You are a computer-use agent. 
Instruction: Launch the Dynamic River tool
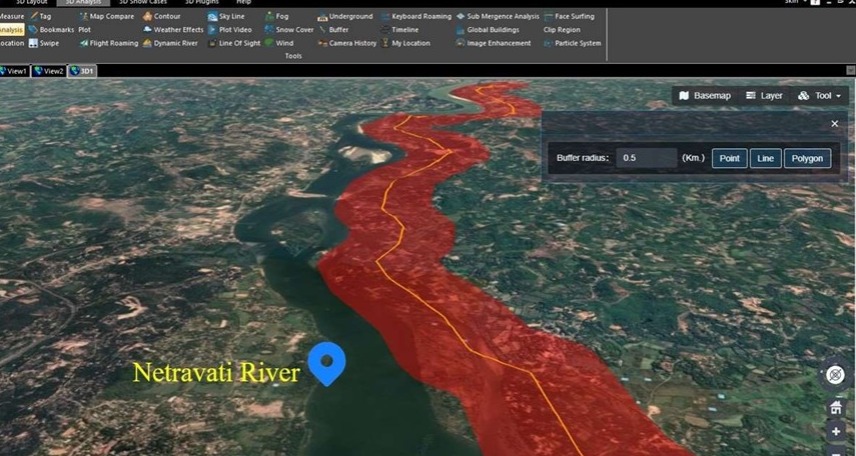[174, 43]
